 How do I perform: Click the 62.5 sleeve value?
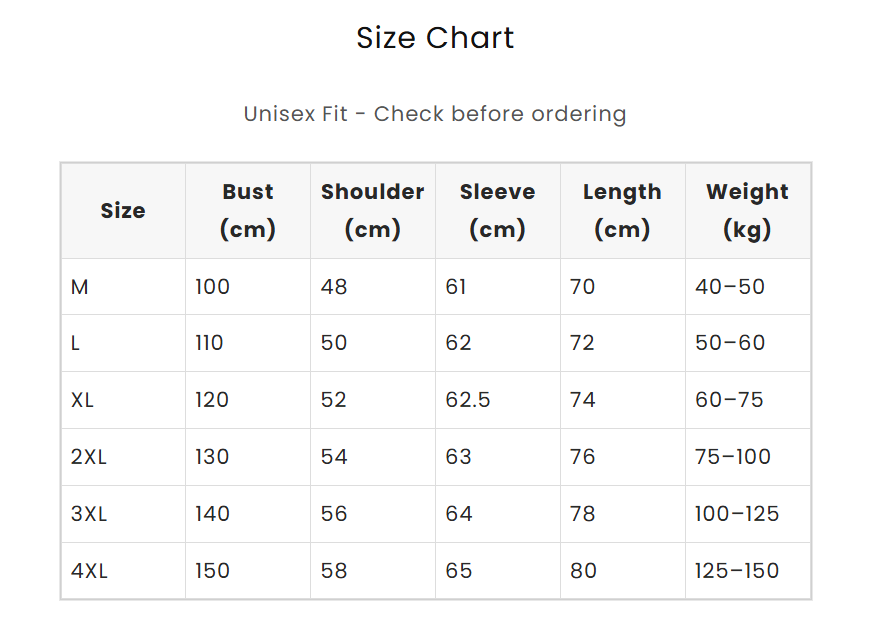pos(468,400)
